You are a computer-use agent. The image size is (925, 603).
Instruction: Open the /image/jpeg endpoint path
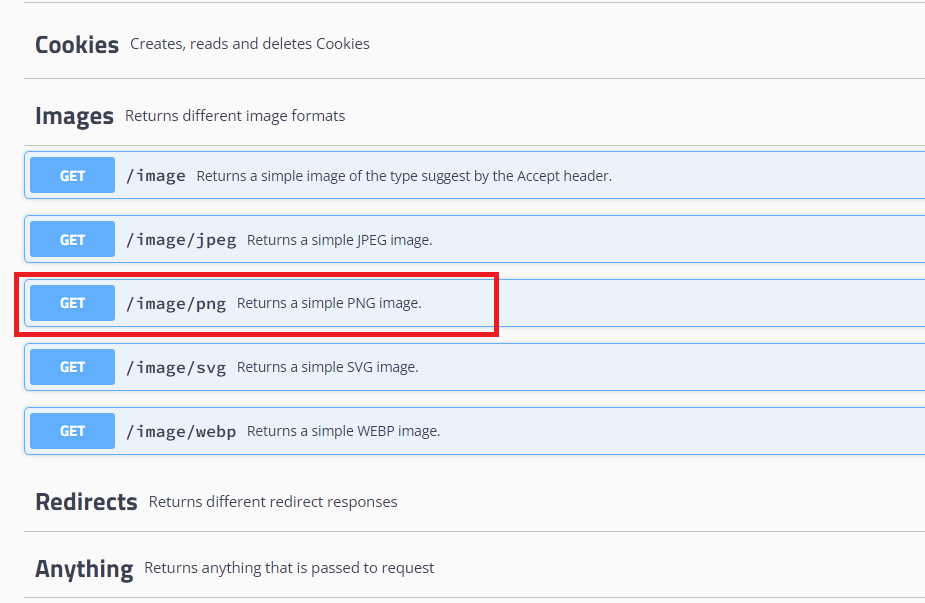point(181,240)
